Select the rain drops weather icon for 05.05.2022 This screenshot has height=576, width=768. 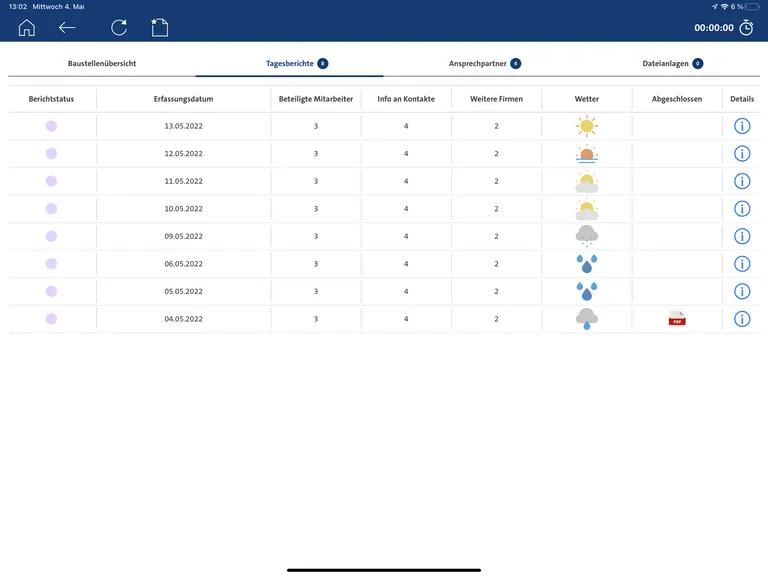coord(587,291)
